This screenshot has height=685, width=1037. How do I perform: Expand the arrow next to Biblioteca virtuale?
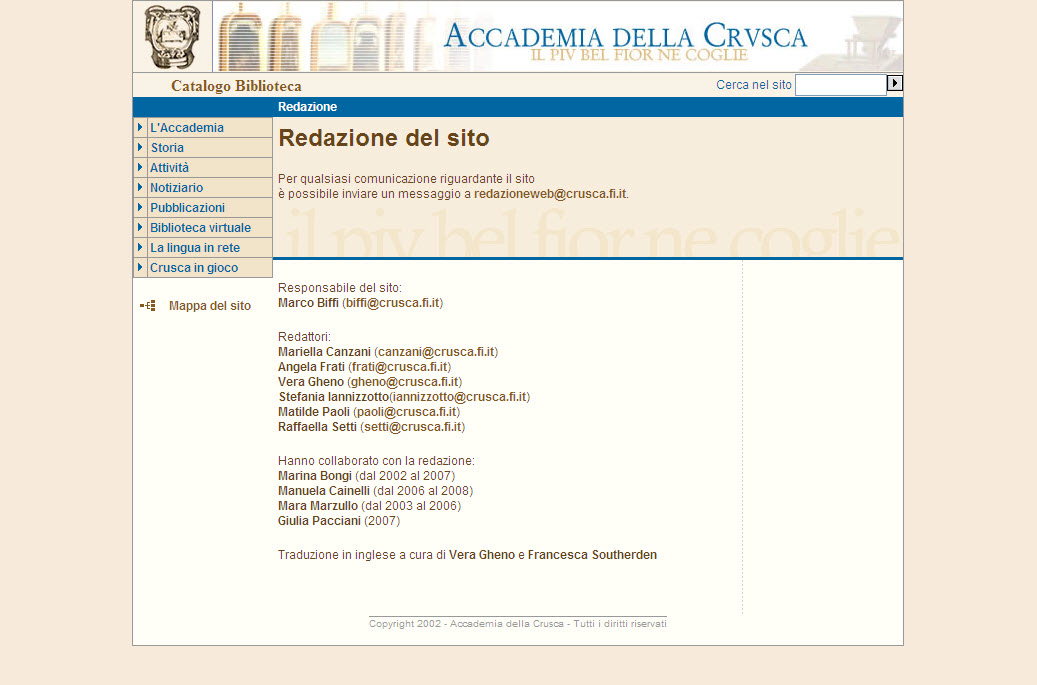click(140, 227)
